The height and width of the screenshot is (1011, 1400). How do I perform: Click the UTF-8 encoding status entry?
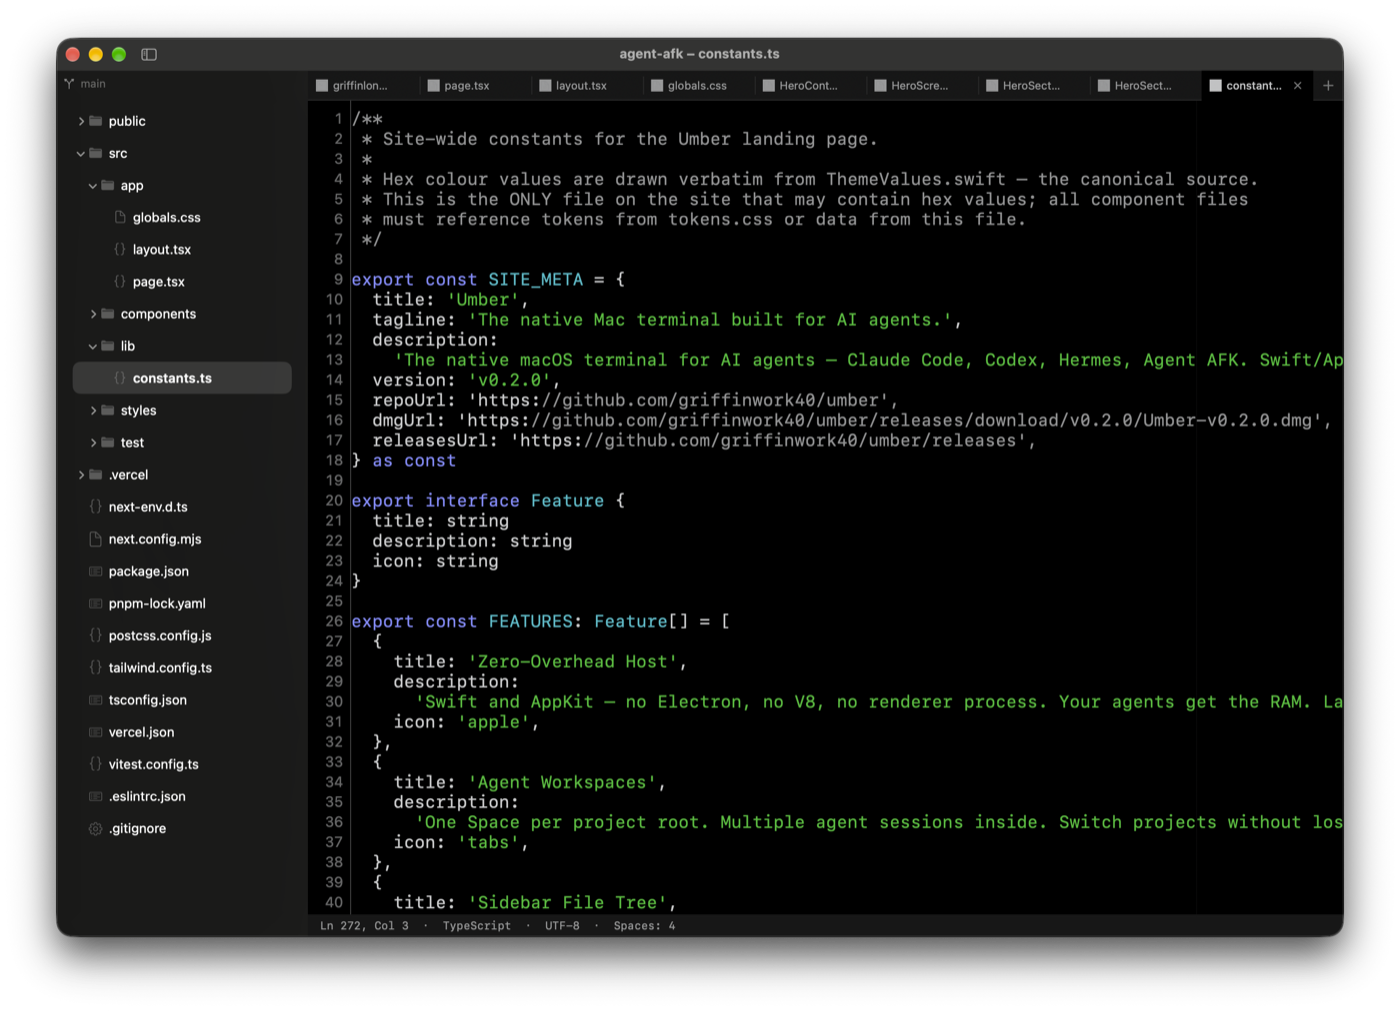(x=562, y=926)
